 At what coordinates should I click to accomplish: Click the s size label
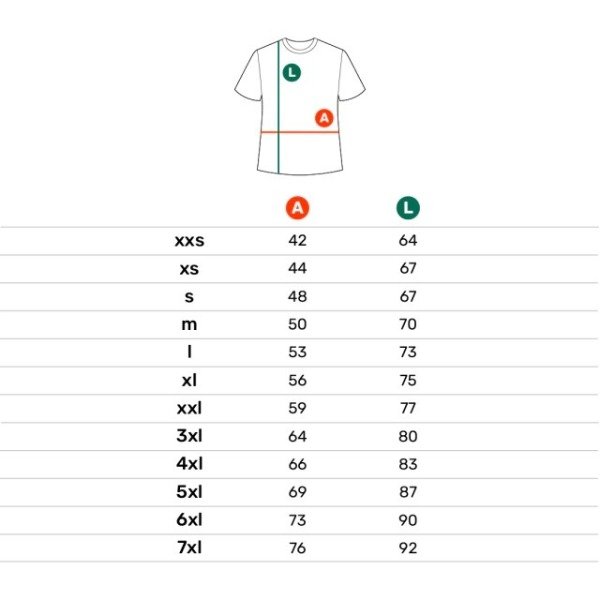pyautogui.click(x=189, y=296)
